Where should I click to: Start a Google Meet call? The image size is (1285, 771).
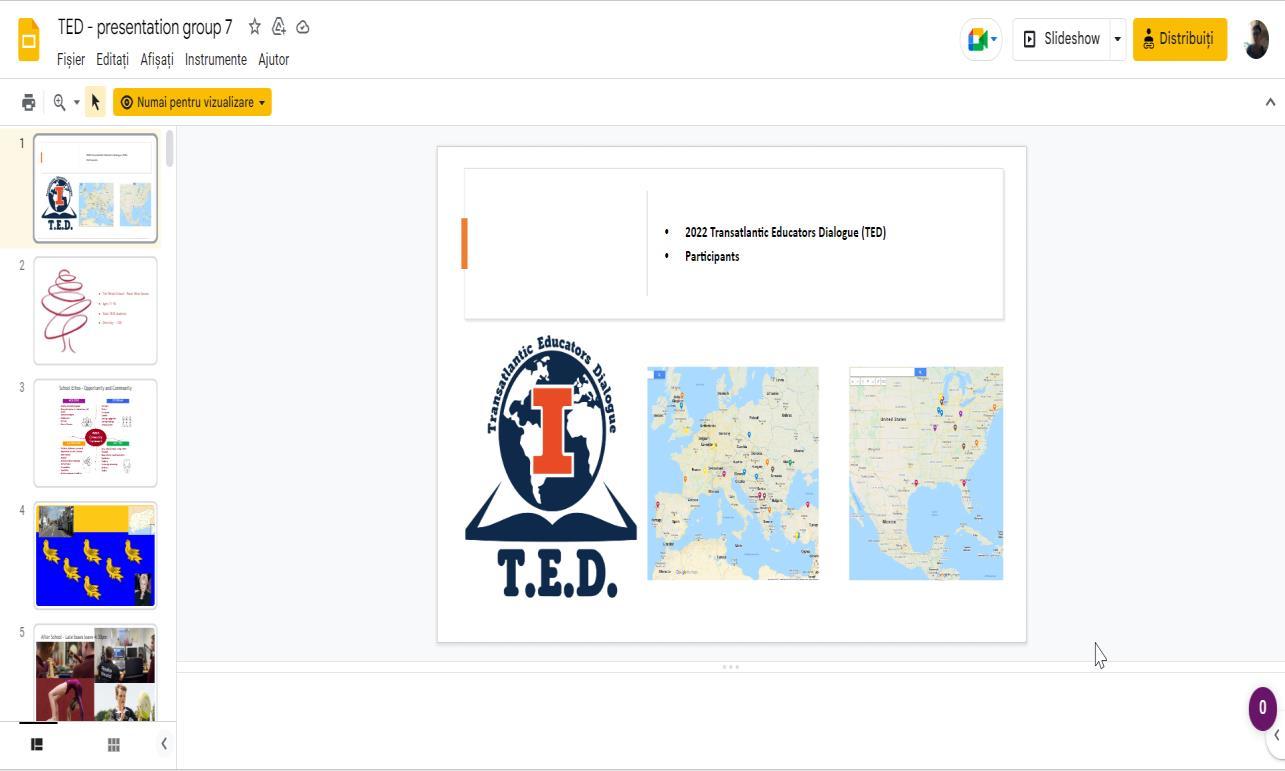[981, 39]
